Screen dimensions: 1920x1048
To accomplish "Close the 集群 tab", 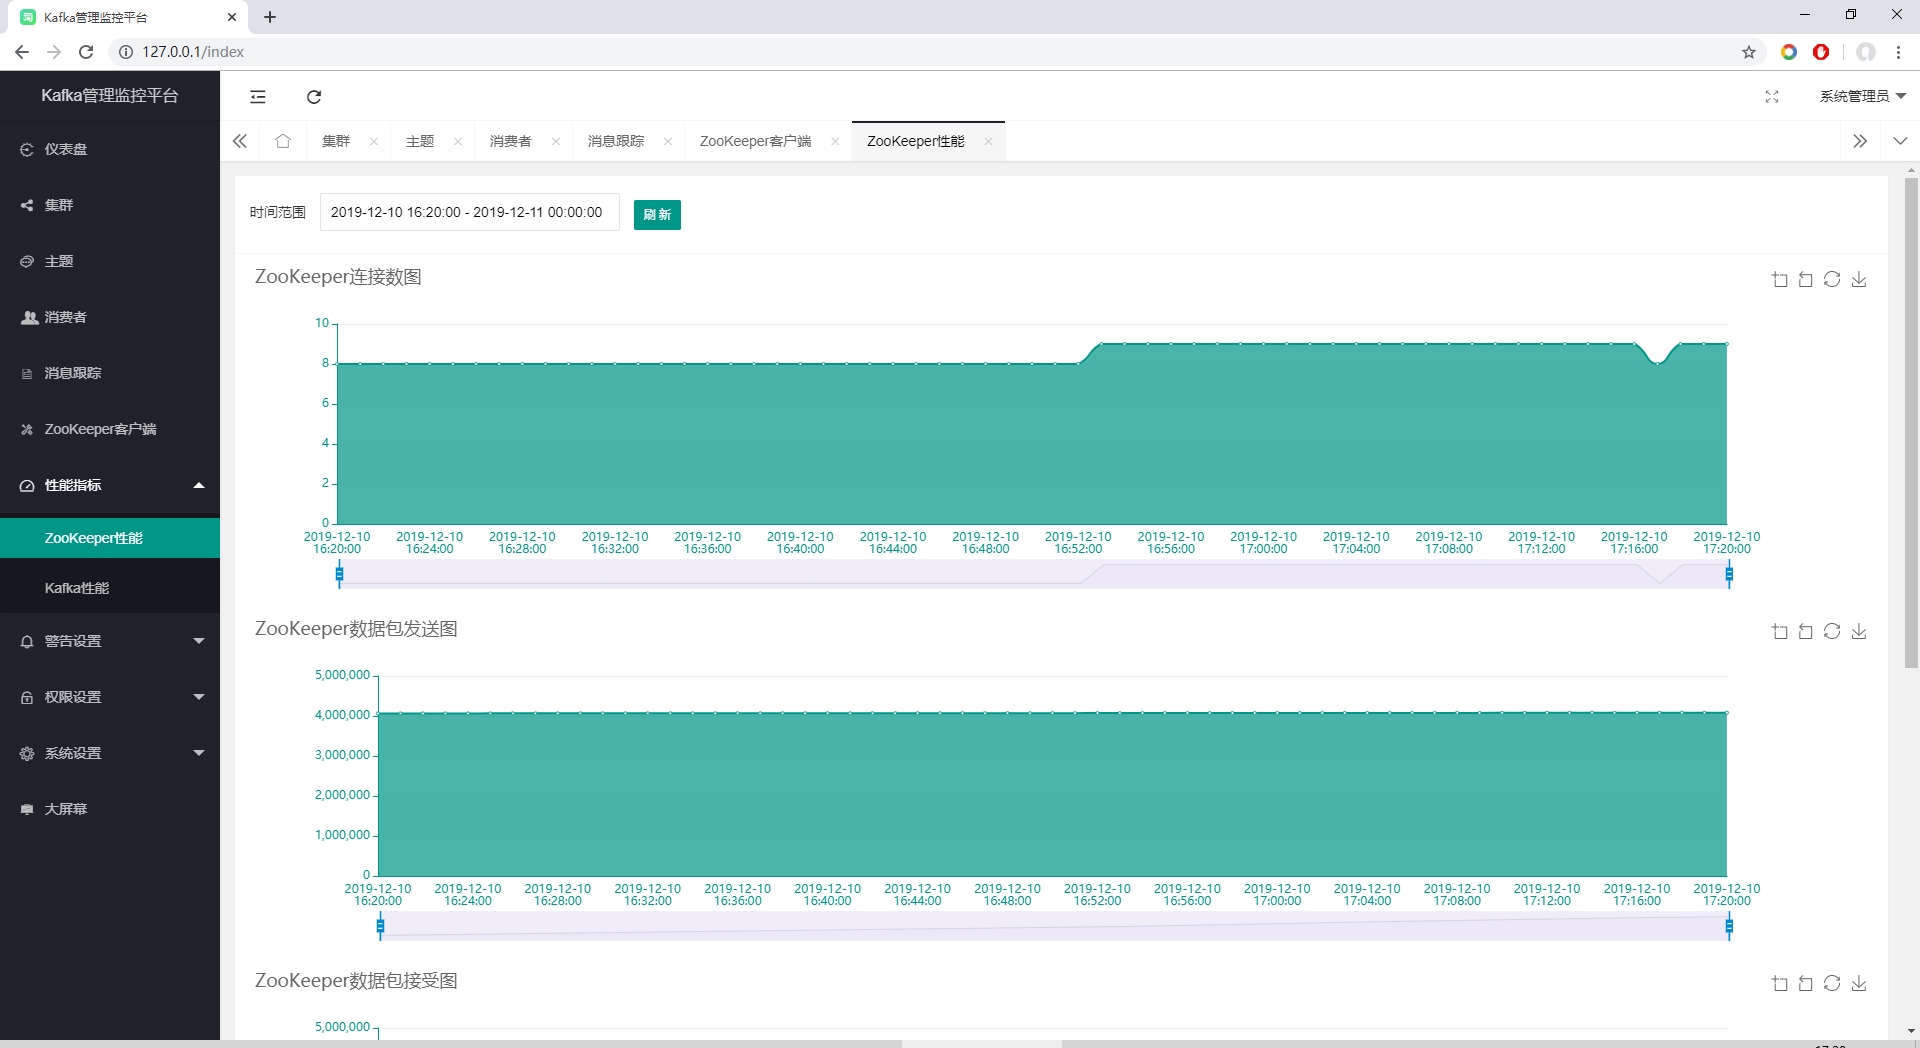I will 374,141.
